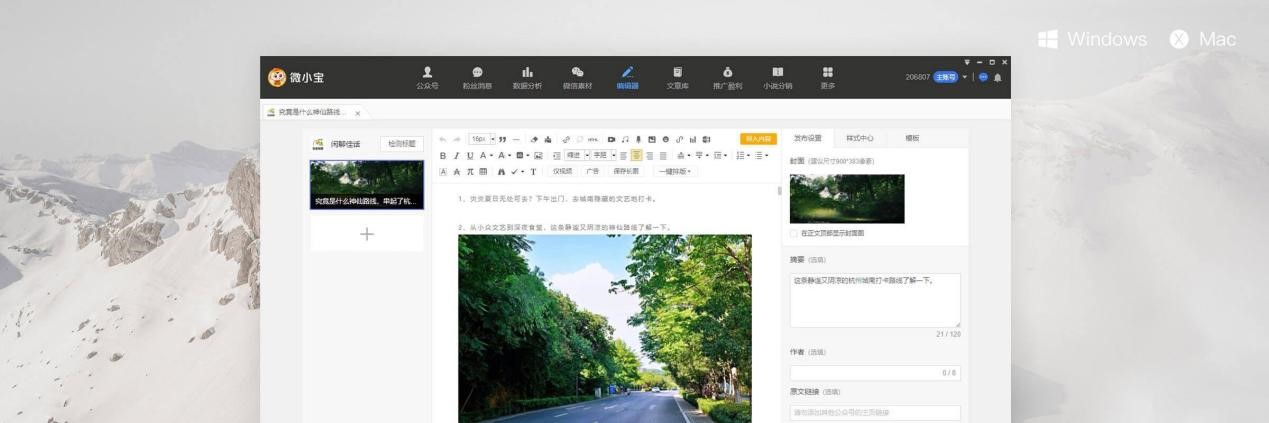
Task: Switch to the 样式中心 style center tab
Action: (x=859, y=138)
